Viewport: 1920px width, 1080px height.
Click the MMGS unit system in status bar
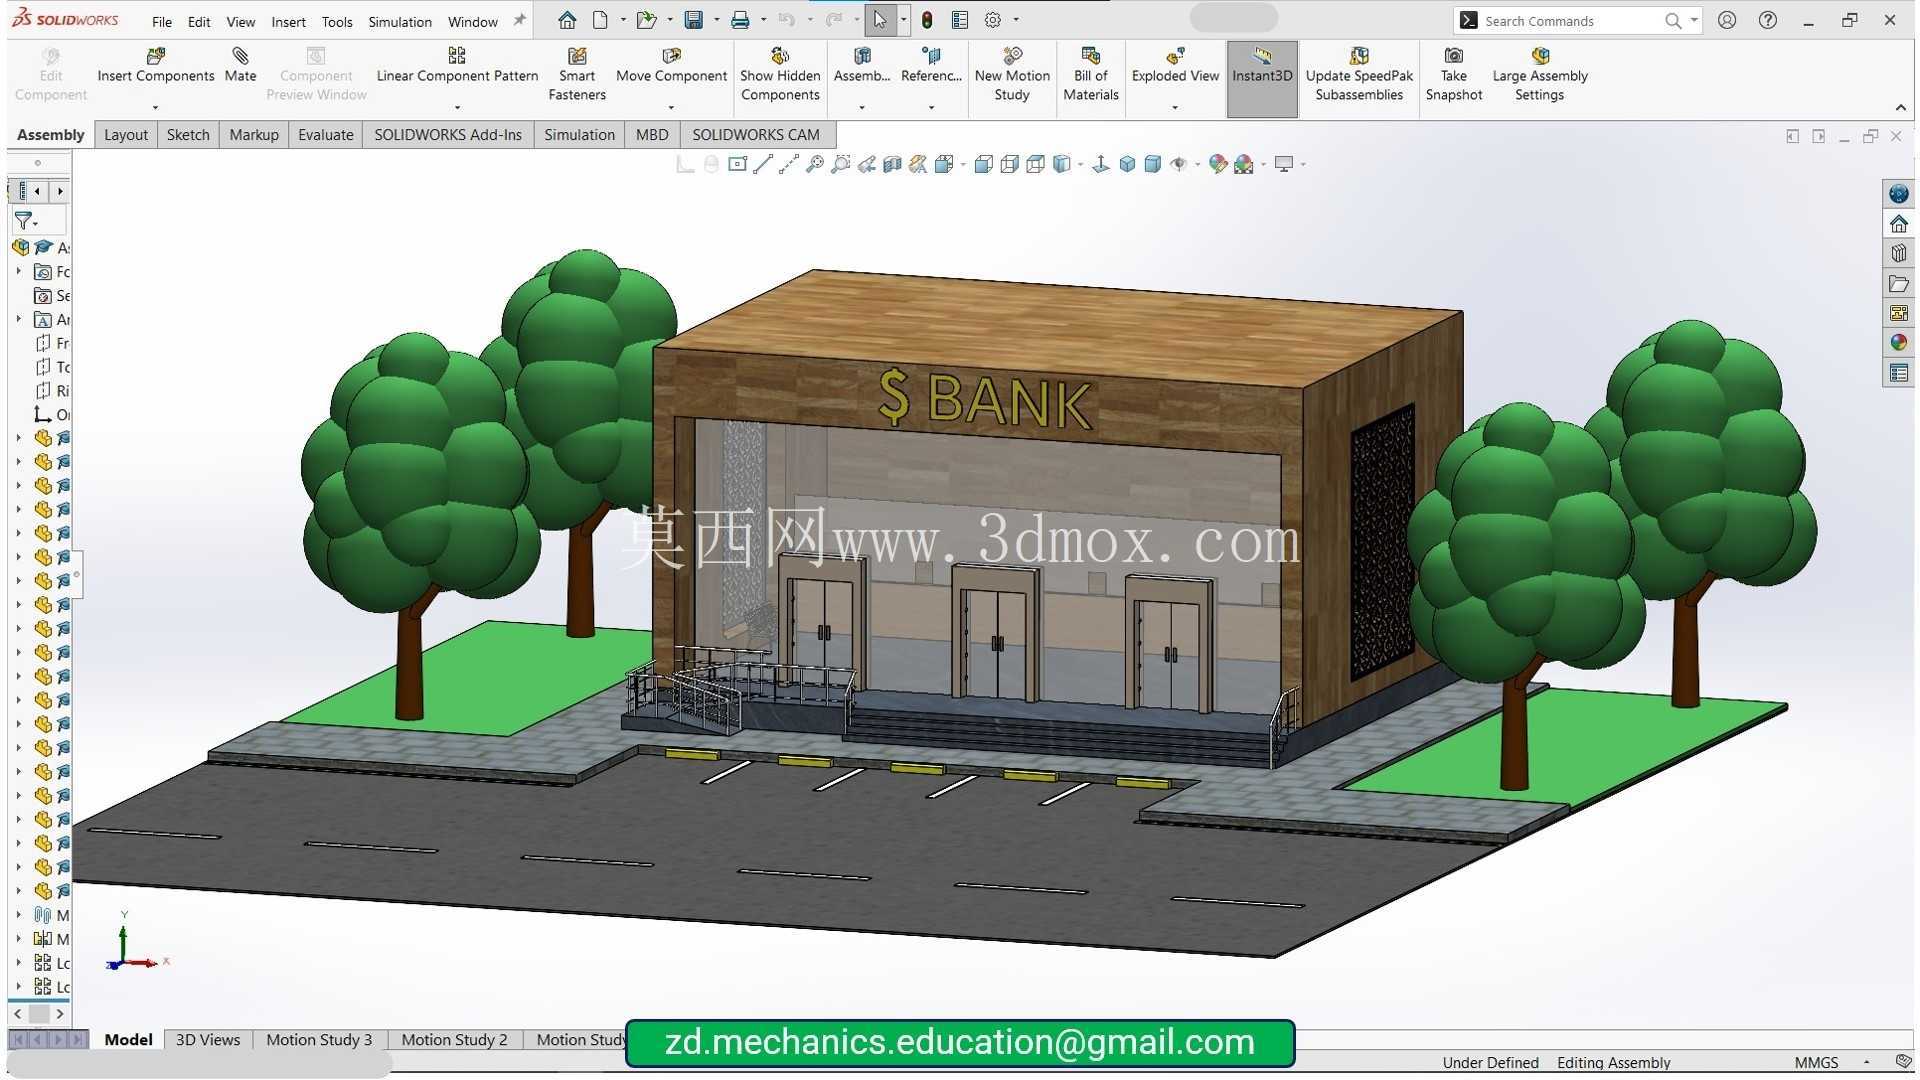pyautogui.click(x=1816, y=1063)
